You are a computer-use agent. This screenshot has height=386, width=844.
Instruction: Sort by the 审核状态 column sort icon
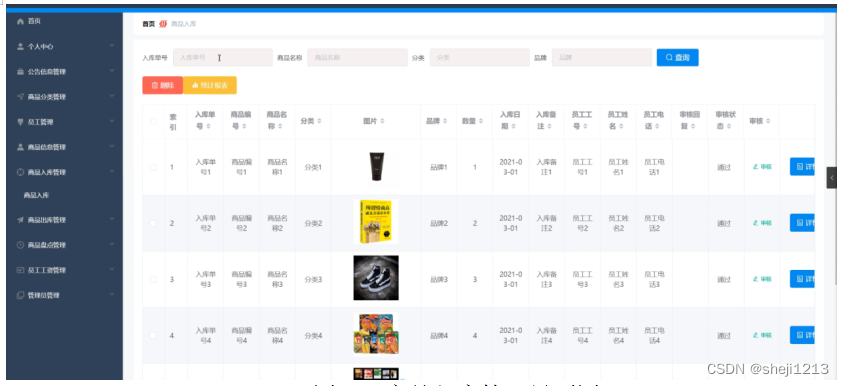[x=729, y=127]
